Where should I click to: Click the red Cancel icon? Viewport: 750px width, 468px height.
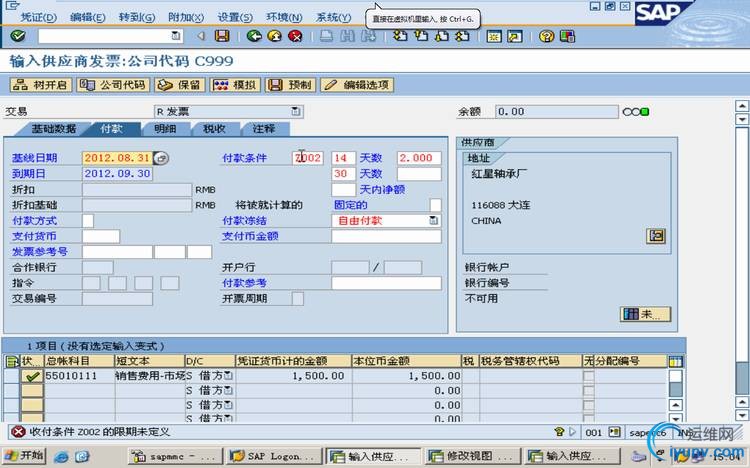pyautogui.click(x=295, y=36)
